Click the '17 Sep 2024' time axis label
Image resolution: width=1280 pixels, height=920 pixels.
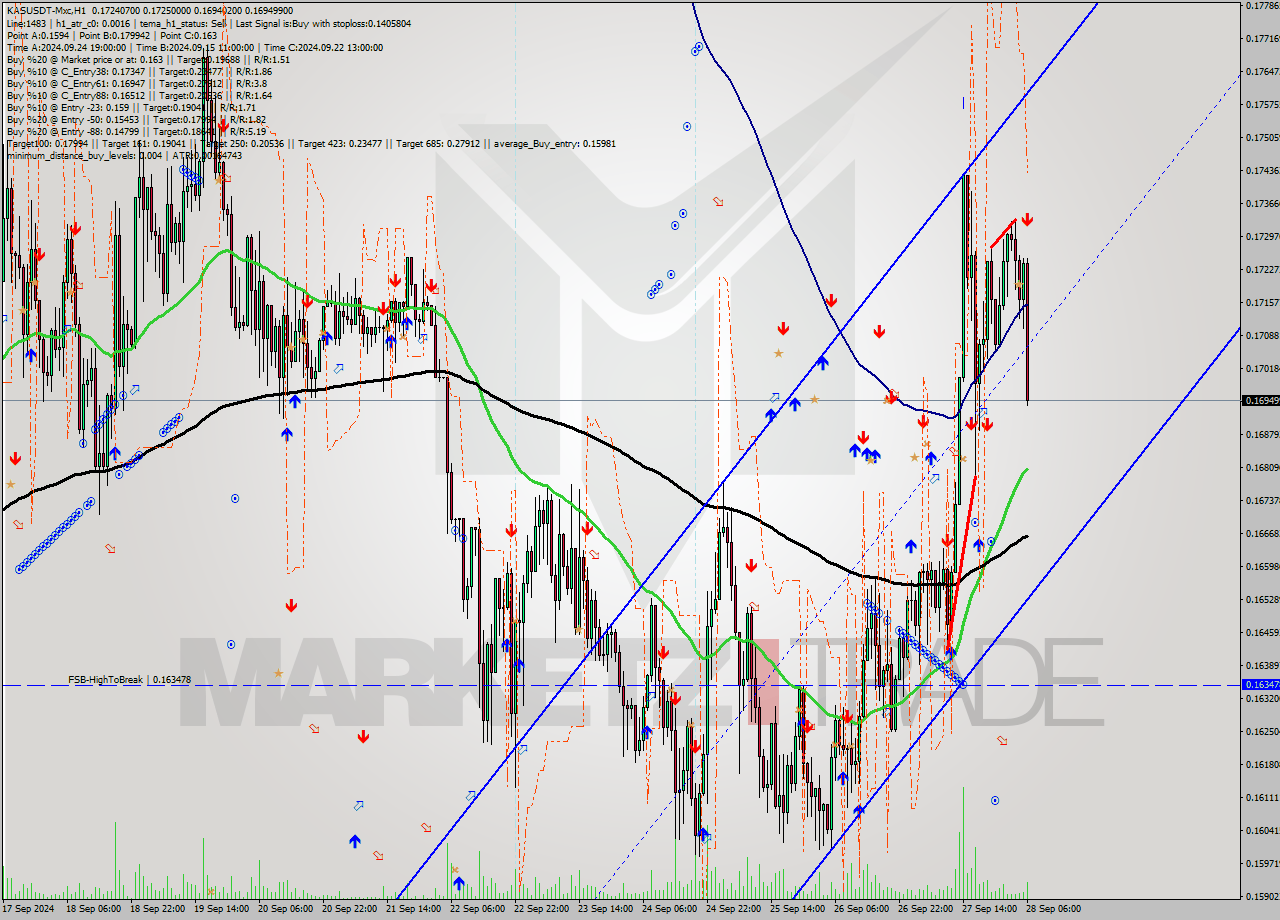(28, 909)
